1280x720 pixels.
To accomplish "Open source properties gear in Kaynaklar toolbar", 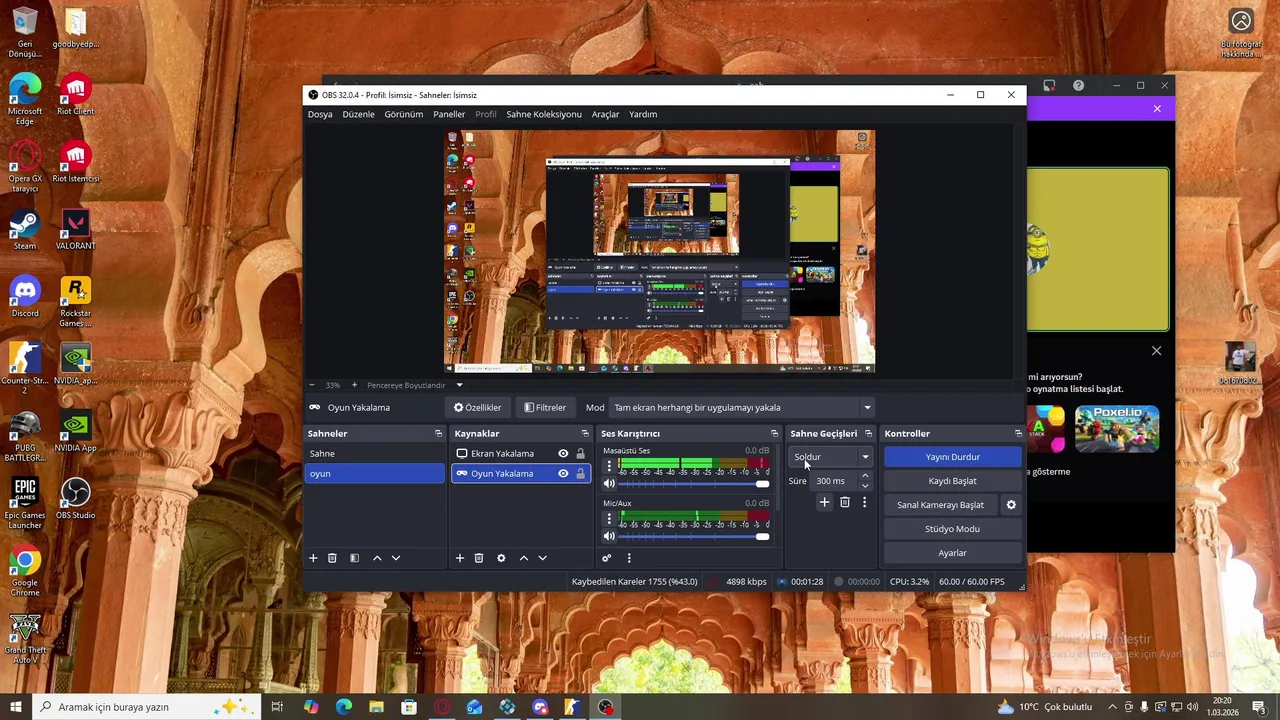I will click(x=501, y=558).
